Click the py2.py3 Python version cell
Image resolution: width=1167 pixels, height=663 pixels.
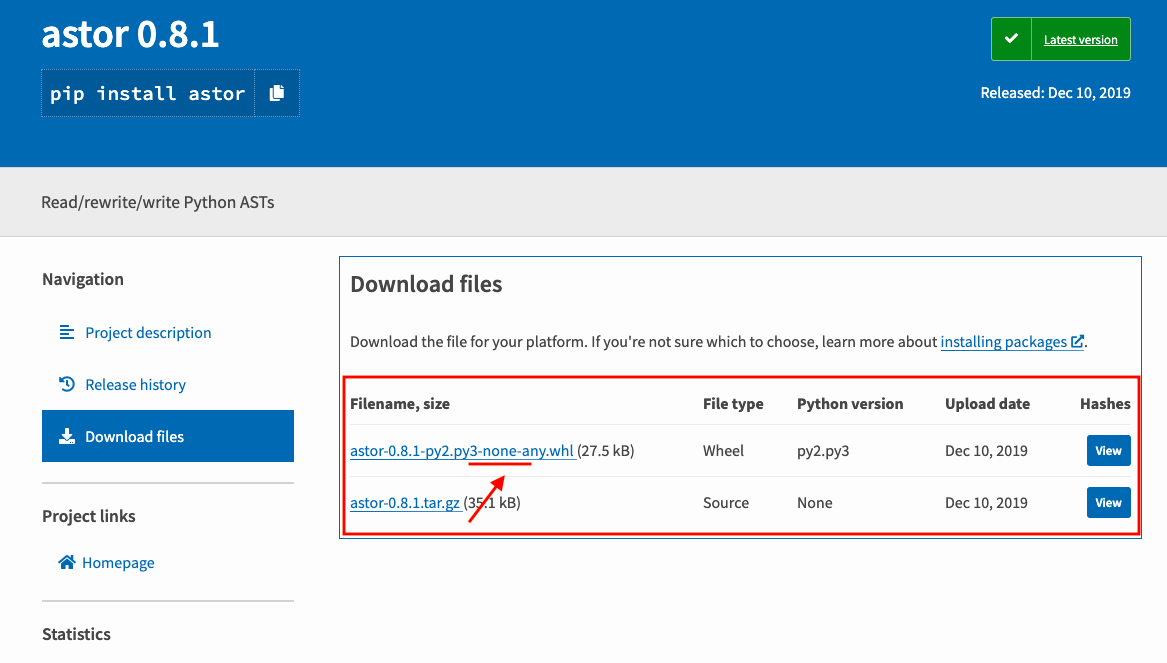point(823,451)
